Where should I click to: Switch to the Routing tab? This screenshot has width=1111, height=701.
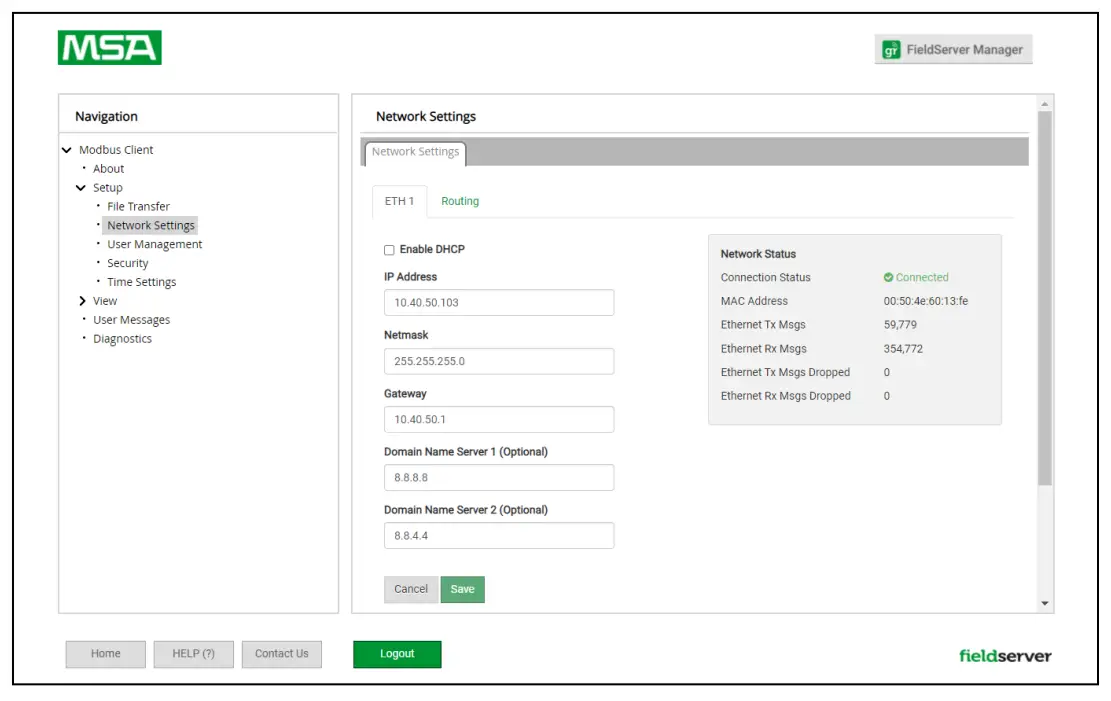[460, 201]
